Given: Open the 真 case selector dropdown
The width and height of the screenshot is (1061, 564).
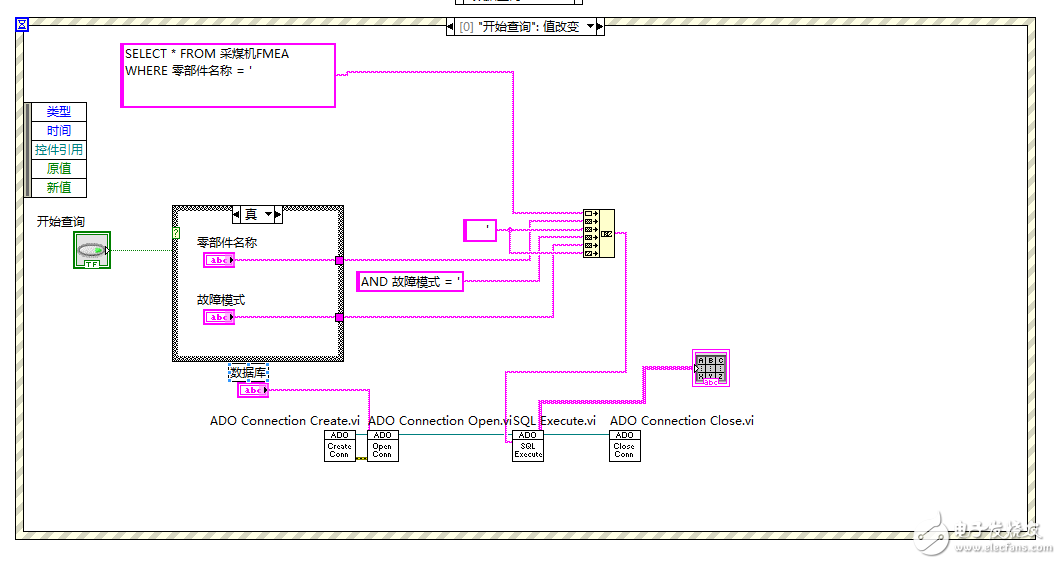Looking at the screenshot, I should [269, 214].
